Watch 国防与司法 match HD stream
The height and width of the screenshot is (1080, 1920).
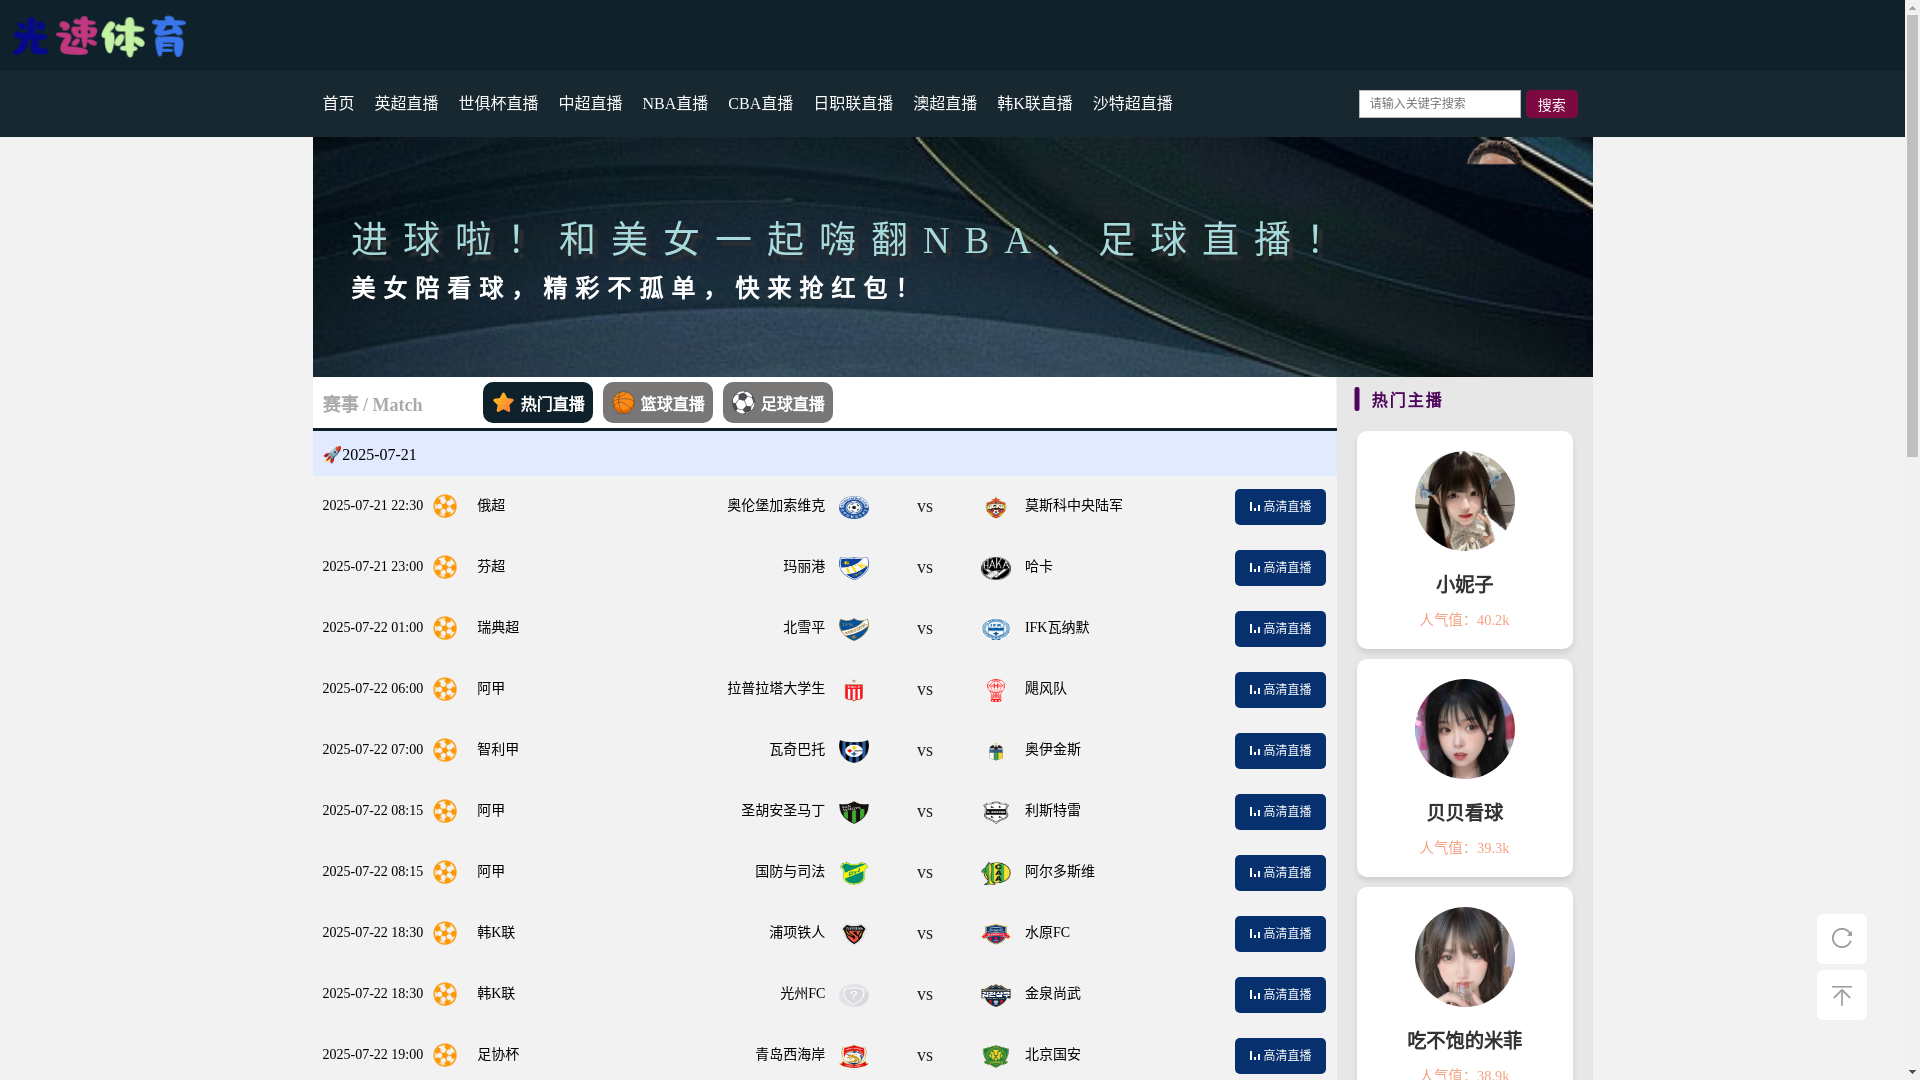point(1280,873)
